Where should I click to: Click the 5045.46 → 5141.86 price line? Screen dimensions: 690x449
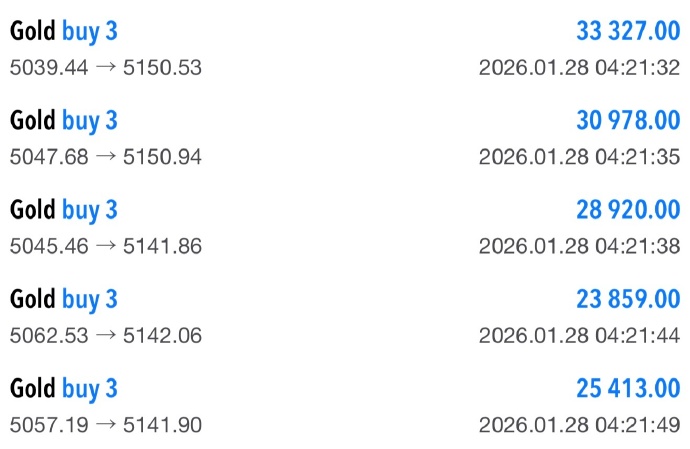tap(106, 246)
